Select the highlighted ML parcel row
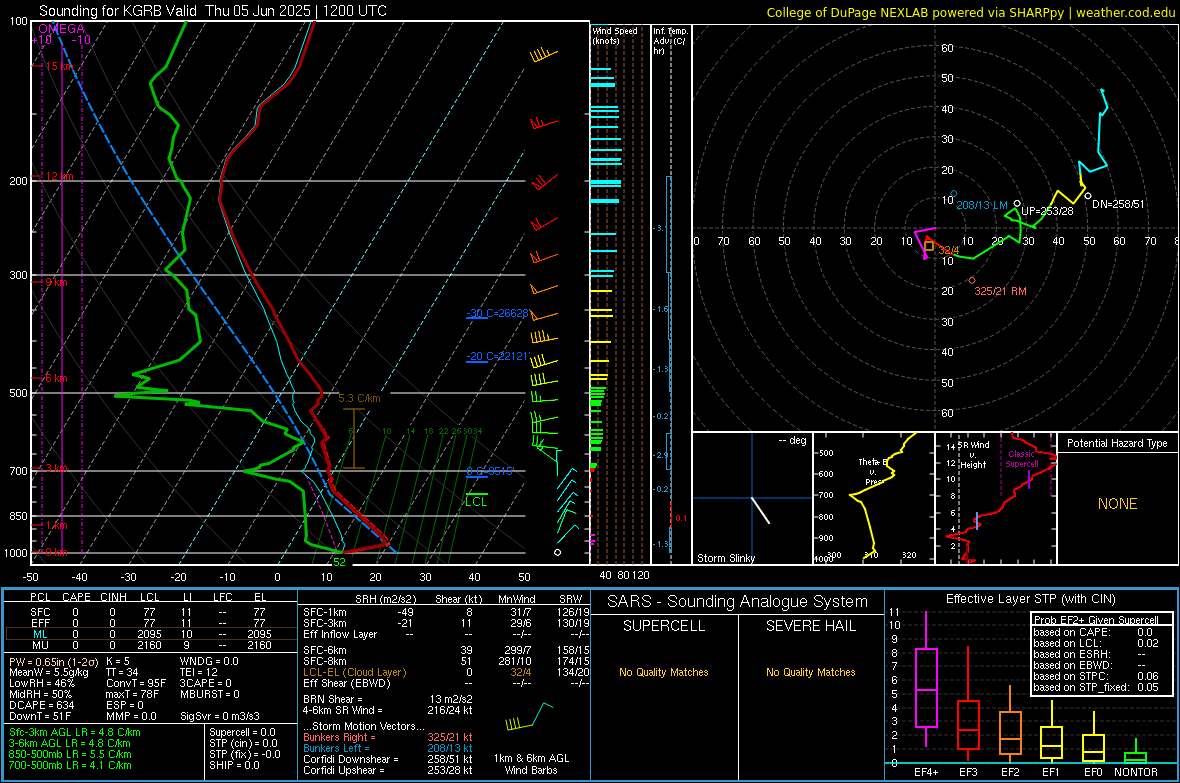 click(150, 634)
